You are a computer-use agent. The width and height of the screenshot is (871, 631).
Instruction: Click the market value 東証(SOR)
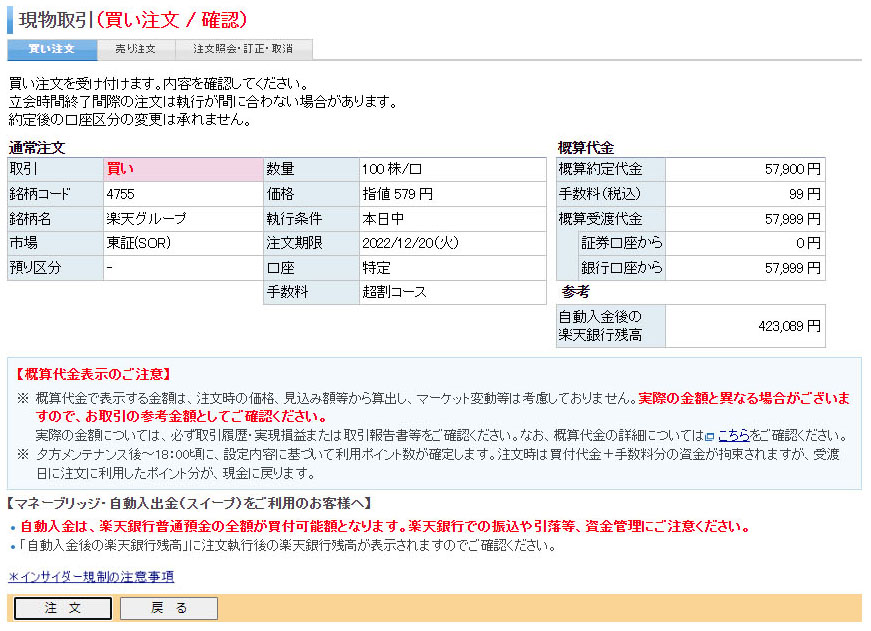point(138,243)
